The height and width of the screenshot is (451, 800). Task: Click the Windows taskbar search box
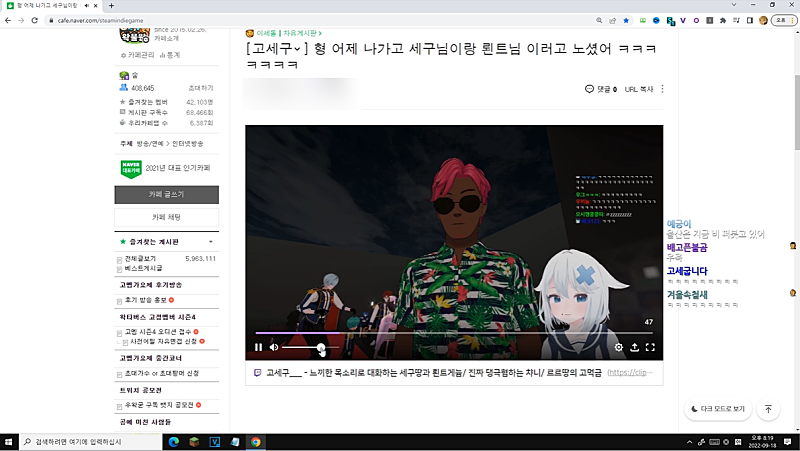(91, 442)
